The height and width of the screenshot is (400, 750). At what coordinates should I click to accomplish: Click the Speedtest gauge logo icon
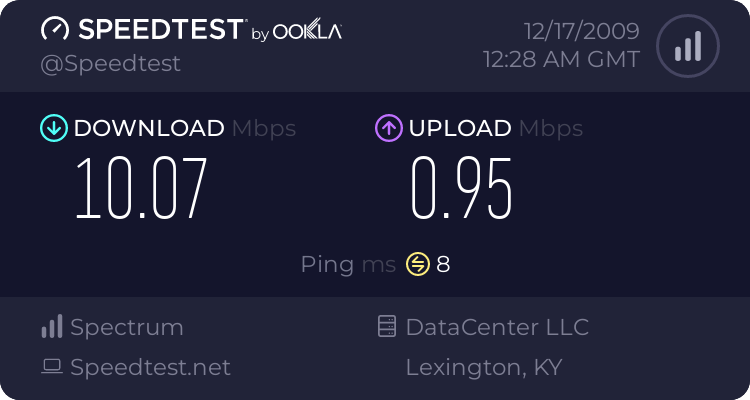[x=55, y=30]
